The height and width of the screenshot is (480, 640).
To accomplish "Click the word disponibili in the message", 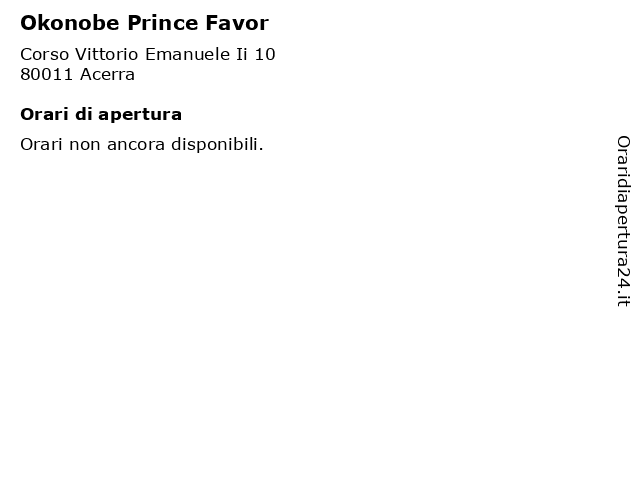I will coord(217,145).
